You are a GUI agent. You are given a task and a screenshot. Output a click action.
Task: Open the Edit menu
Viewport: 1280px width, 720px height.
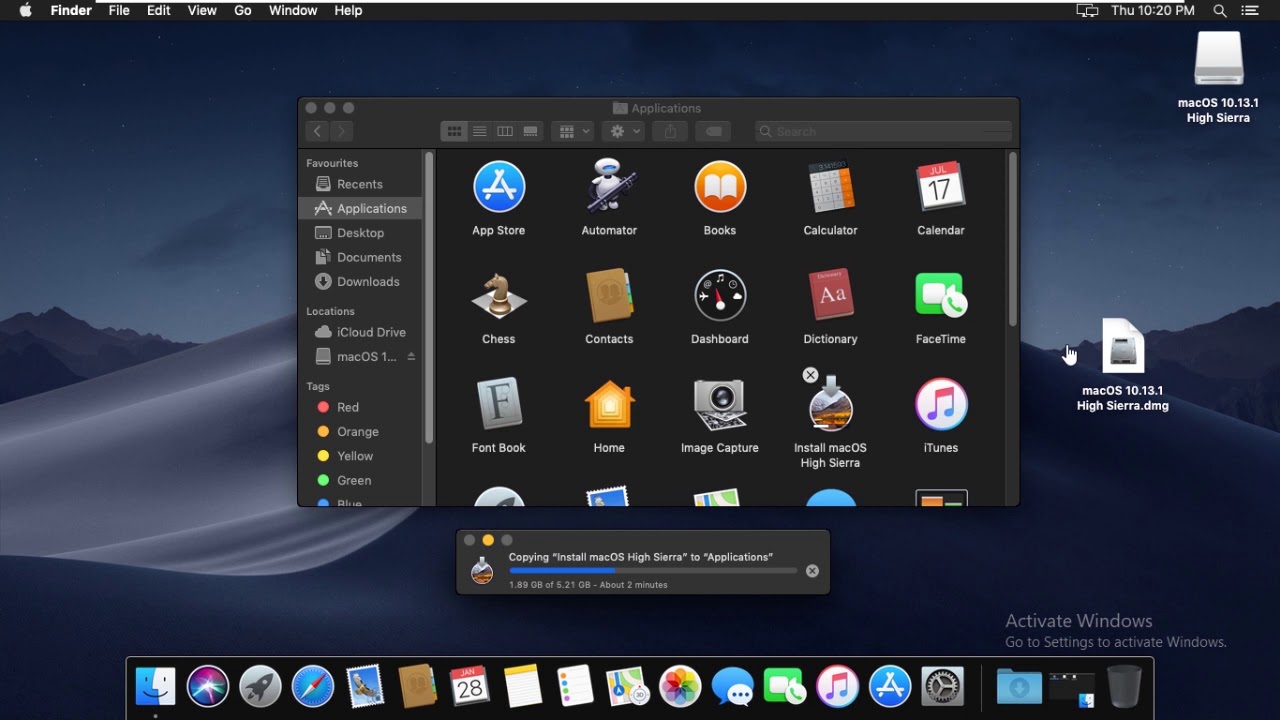coord(158,11)
